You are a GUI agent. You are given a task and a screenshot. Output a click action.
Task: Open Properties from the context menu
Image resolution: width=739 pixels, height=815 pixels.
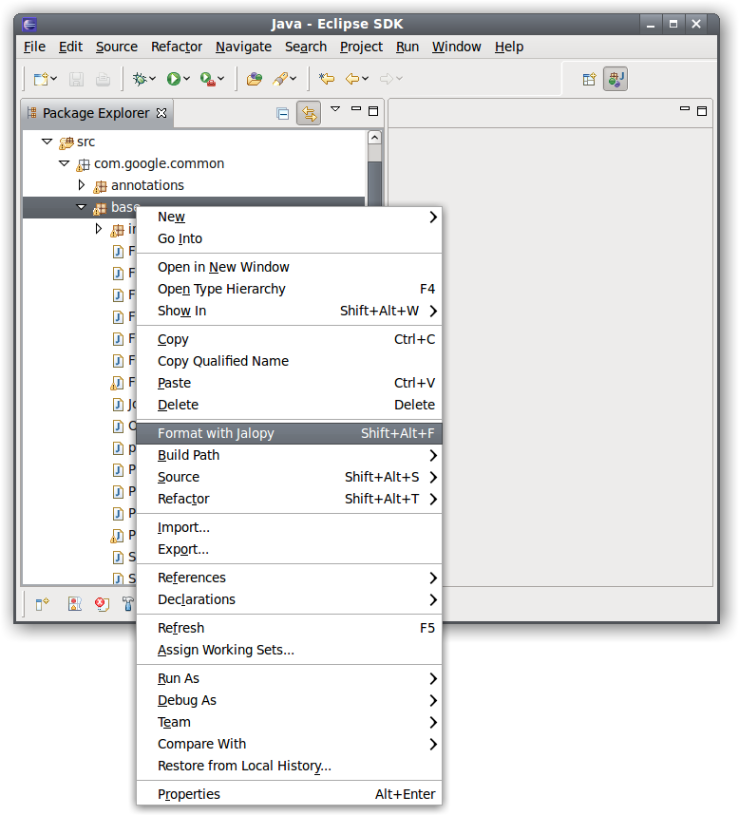[x=289, y=795]
